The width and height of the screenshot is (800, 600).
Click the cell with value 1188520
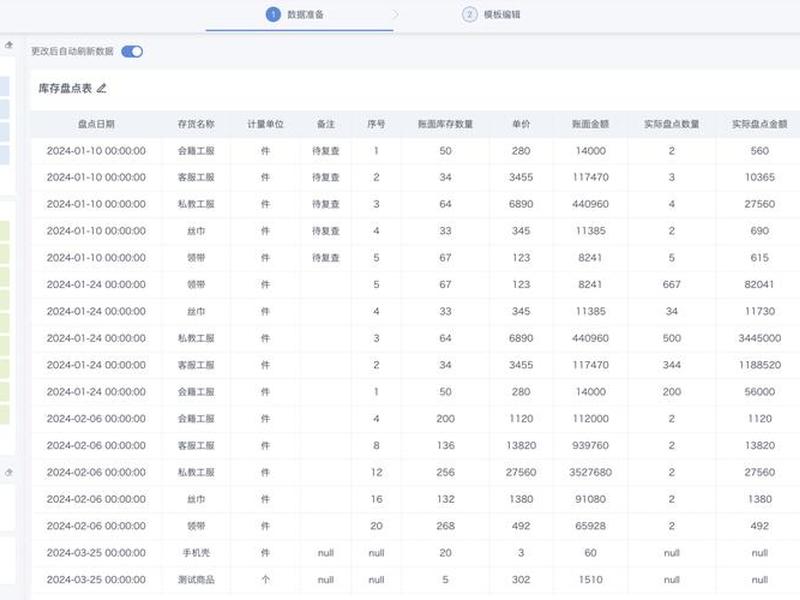click(x=760, y=365)
